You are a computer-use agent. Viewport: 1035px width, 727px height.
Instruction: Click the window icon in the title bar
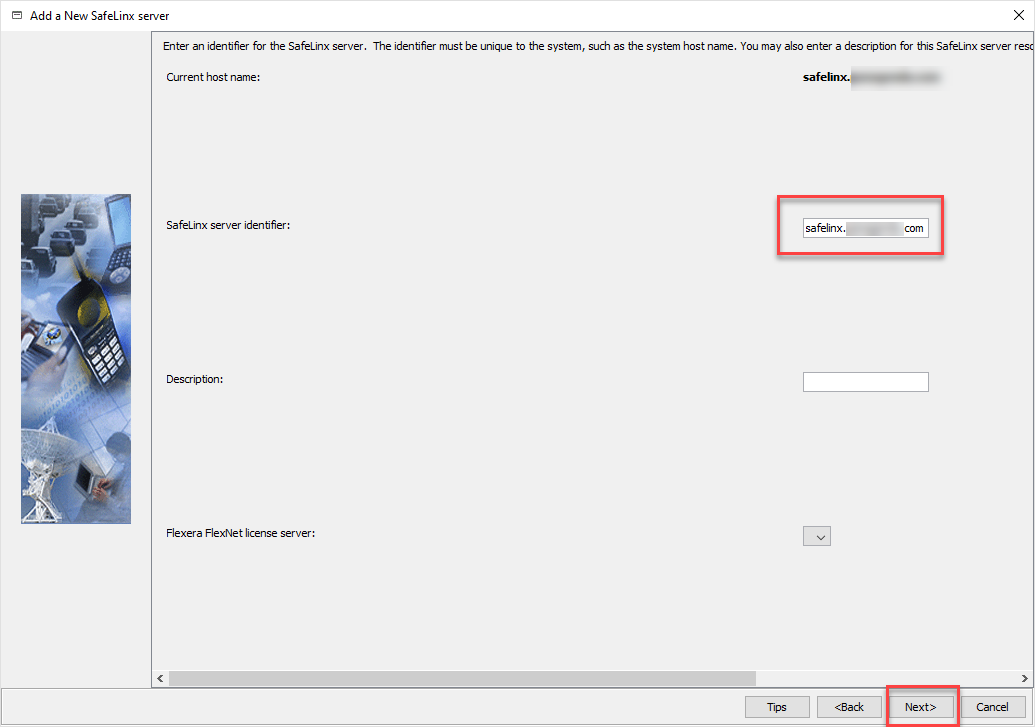pos(16,16)
